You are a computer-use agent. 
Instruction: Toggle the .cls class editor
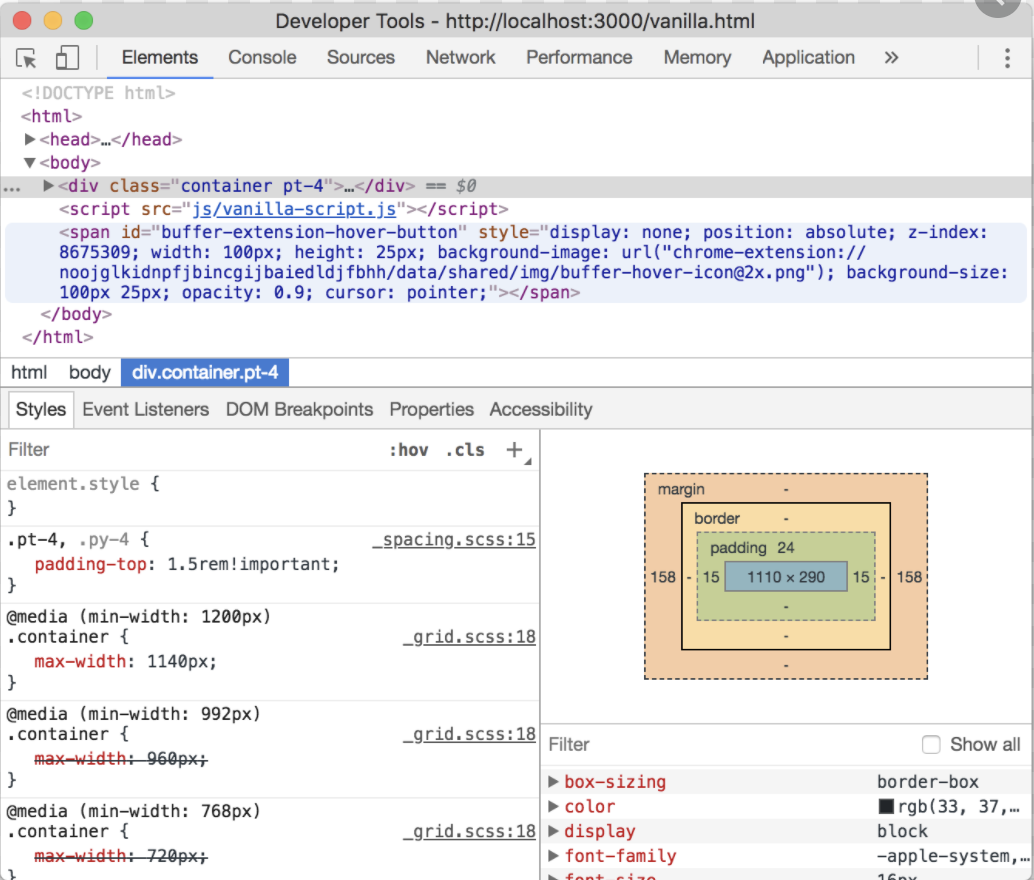(x=465, y=450)
